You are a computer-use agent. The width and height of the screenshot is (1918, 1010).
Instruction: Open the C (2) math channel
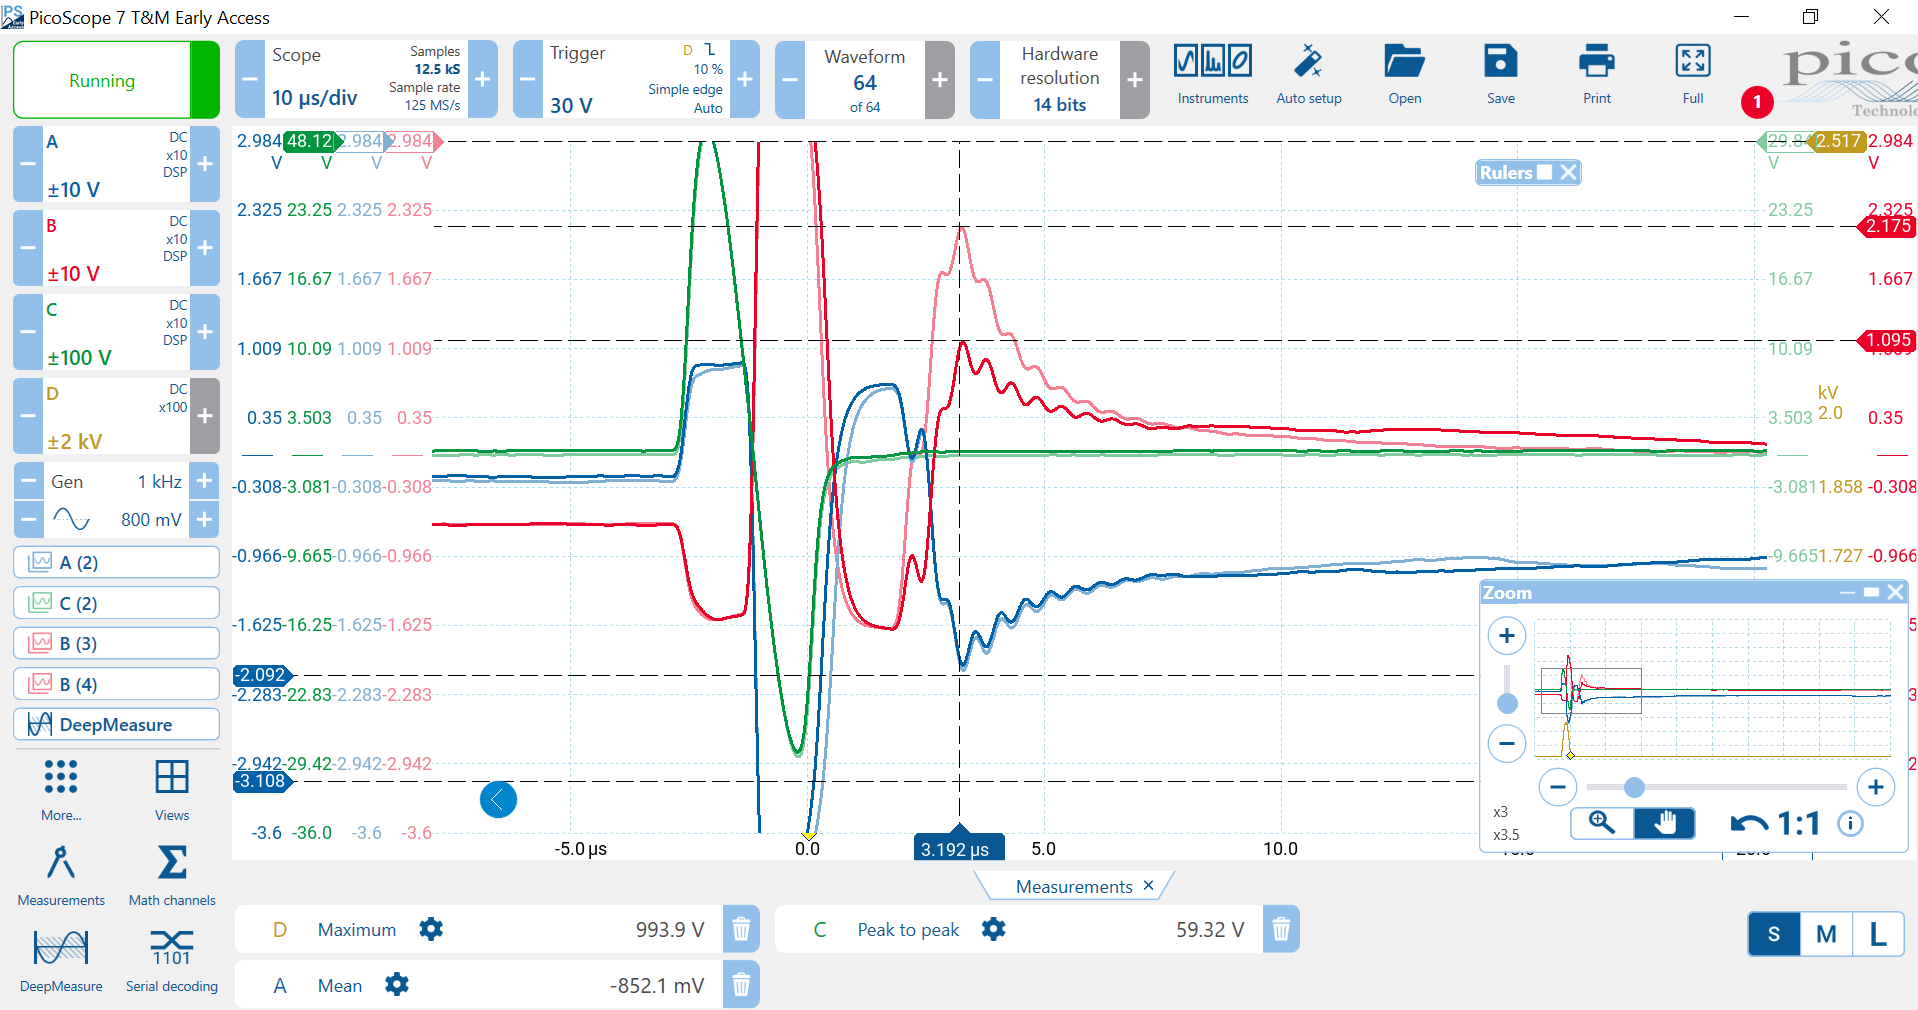pyautogui.click(x=116, y=603)
